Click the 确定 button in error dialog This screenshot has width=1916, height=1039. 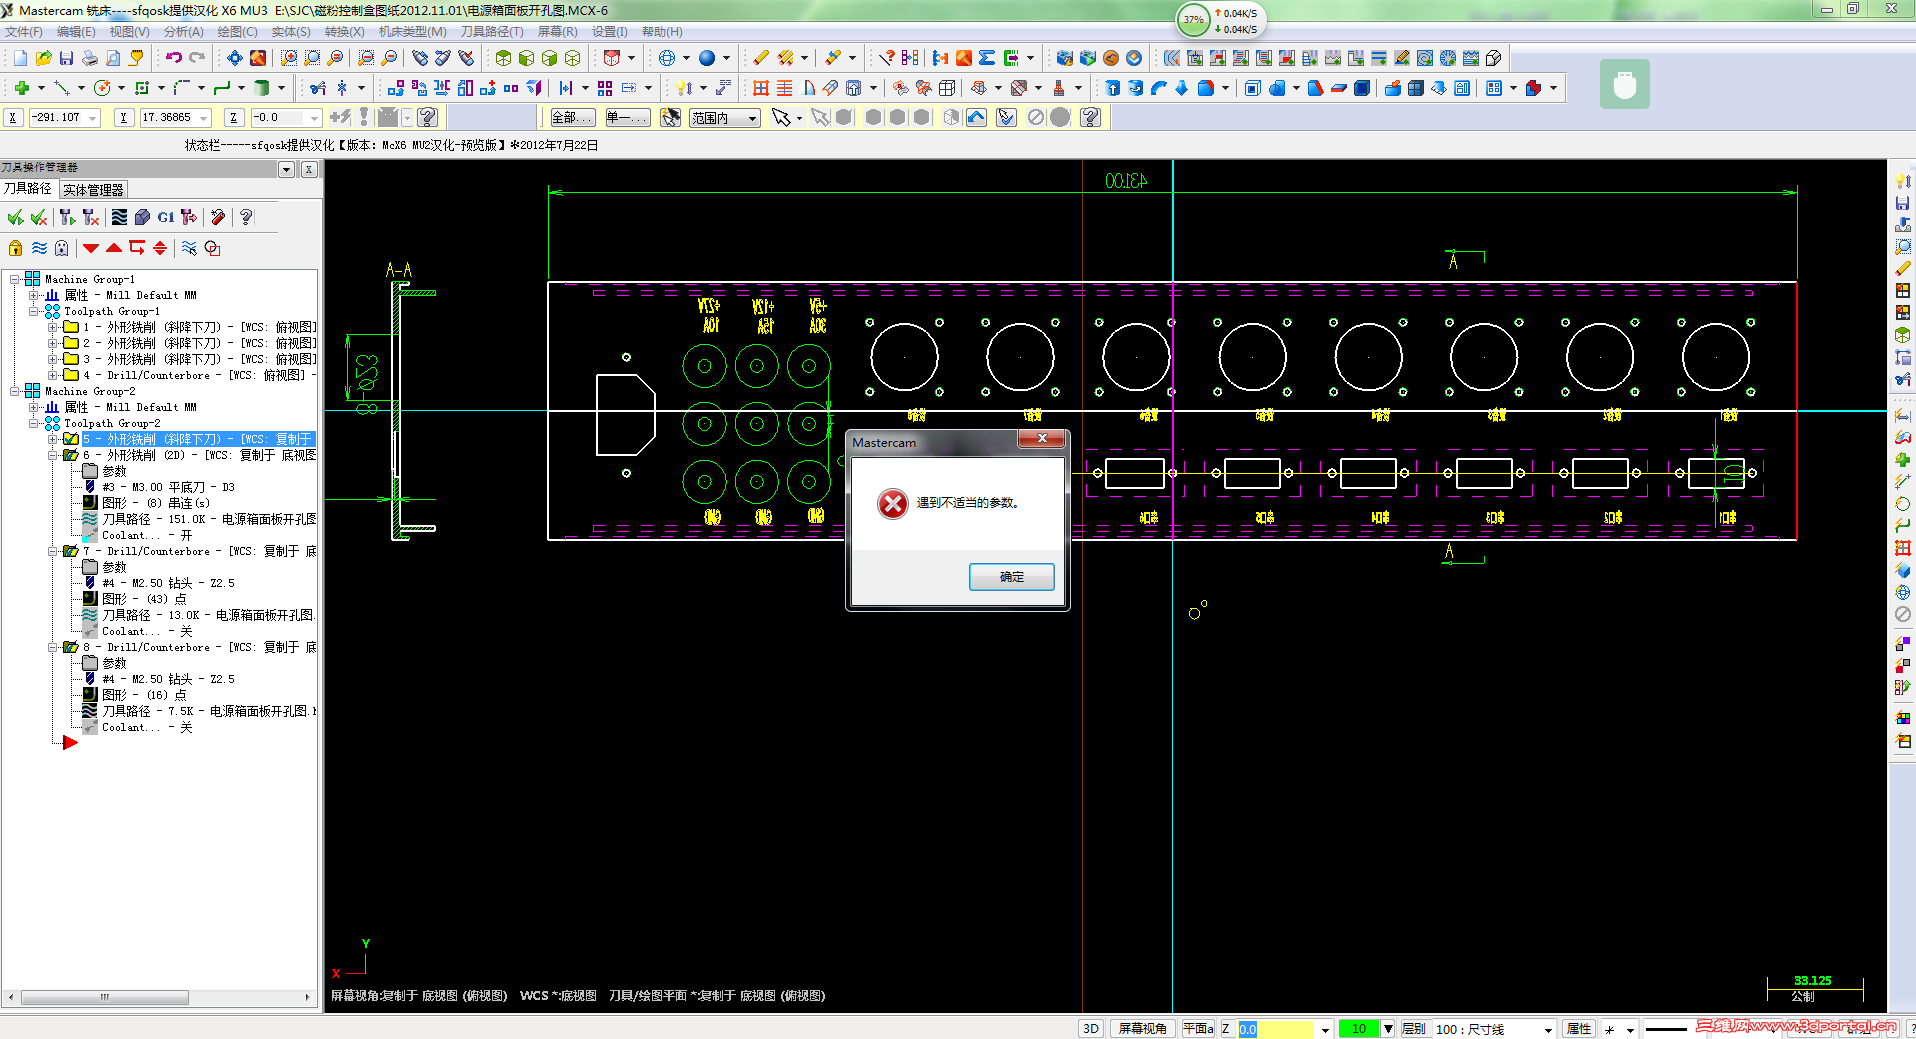coord(1011,577)
